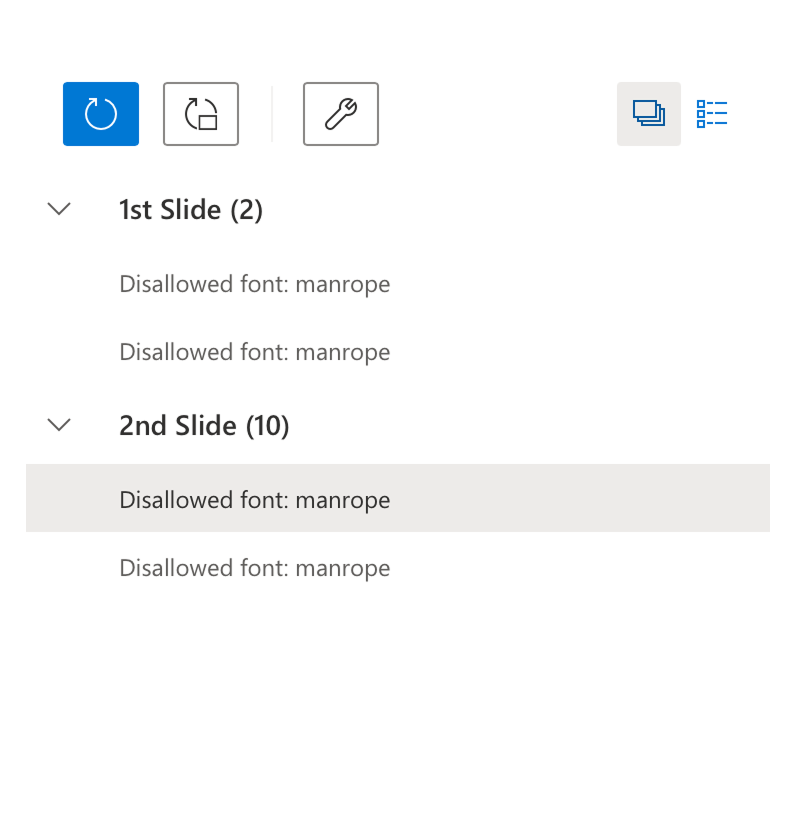
Task: Click the blue refresh check button
Action: click(x=101, y=114)
